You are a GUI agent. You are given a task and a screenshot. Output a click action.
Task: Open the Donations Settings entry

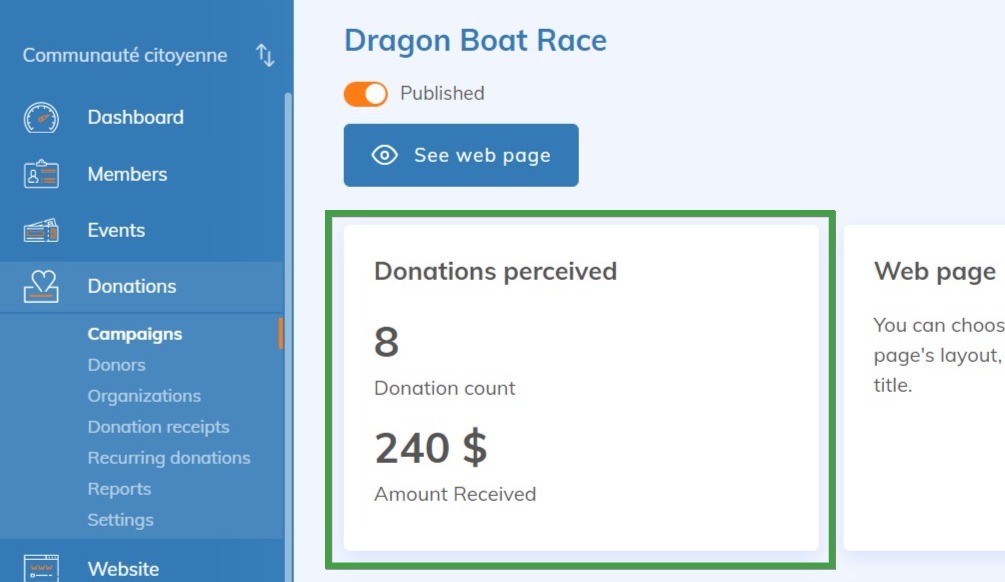[120, 520]
